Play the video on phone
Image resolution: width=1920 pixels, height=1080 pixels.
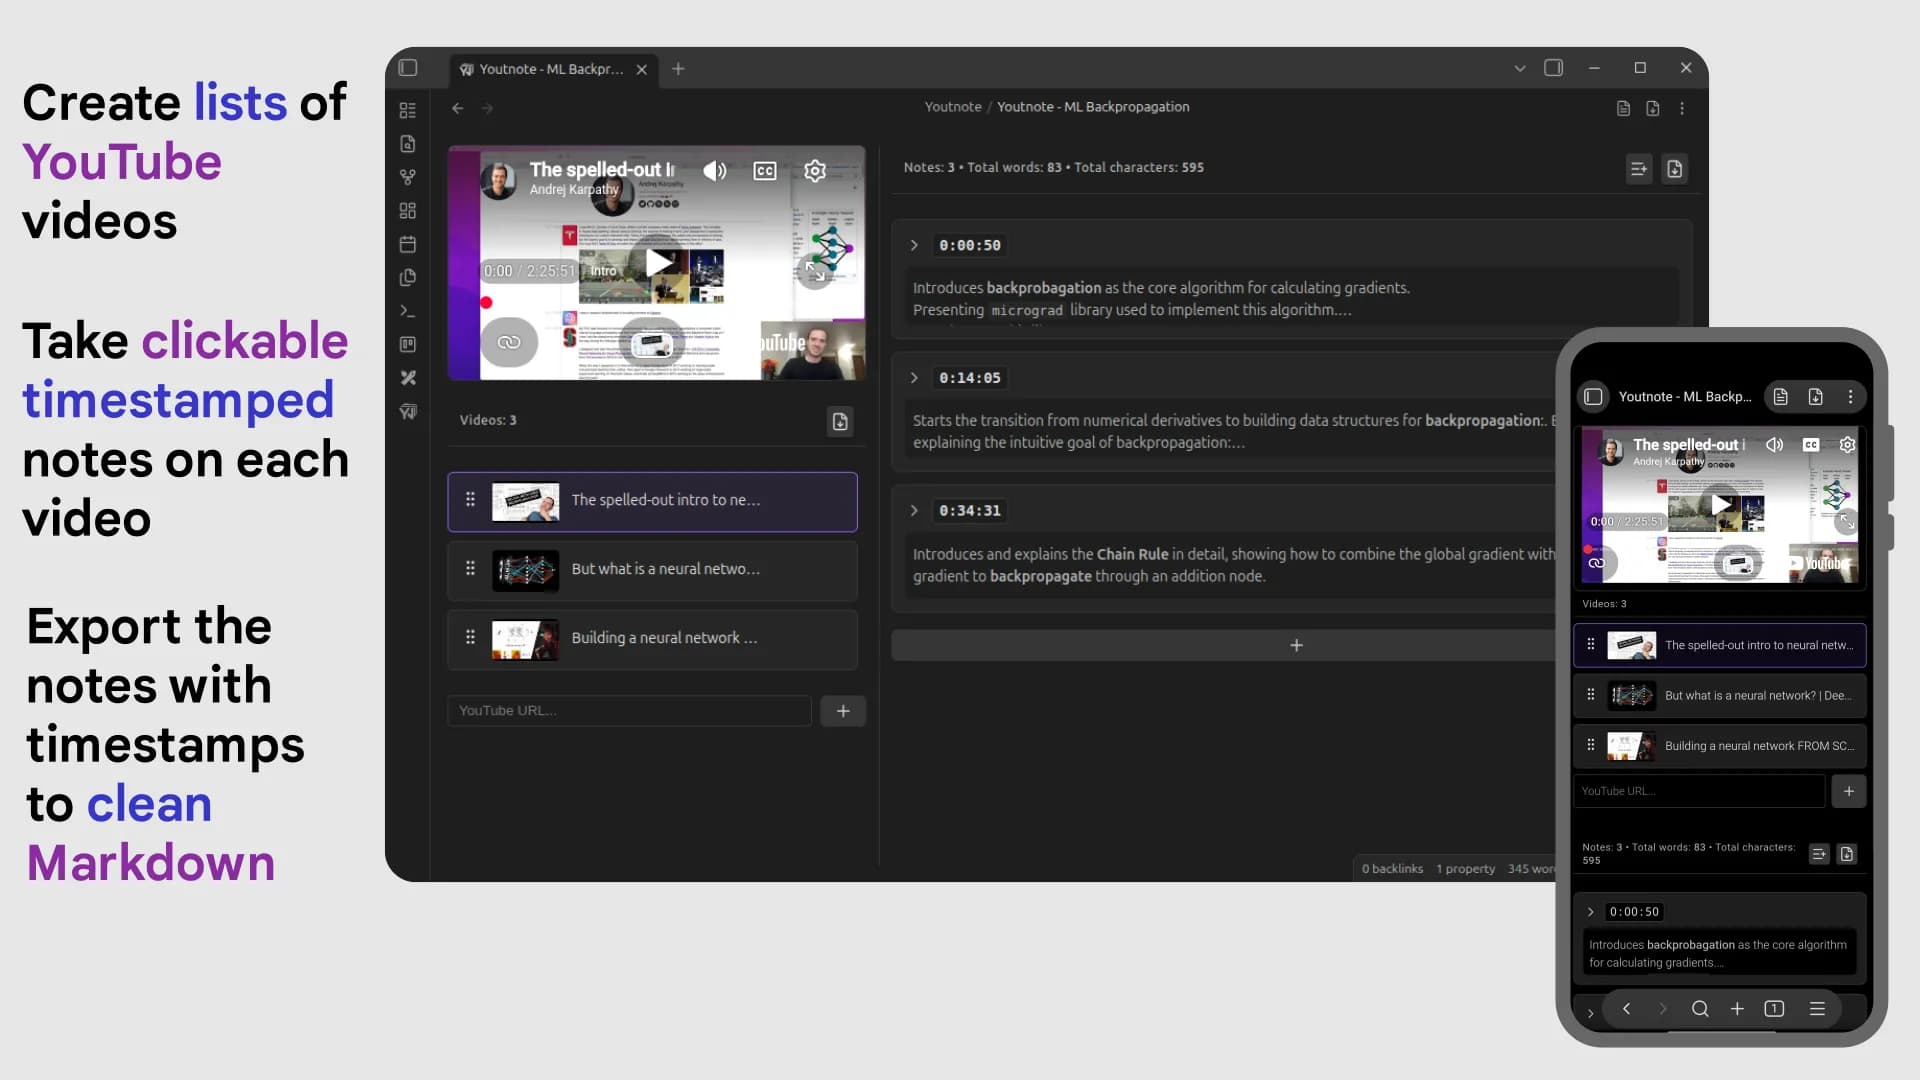1720,504
